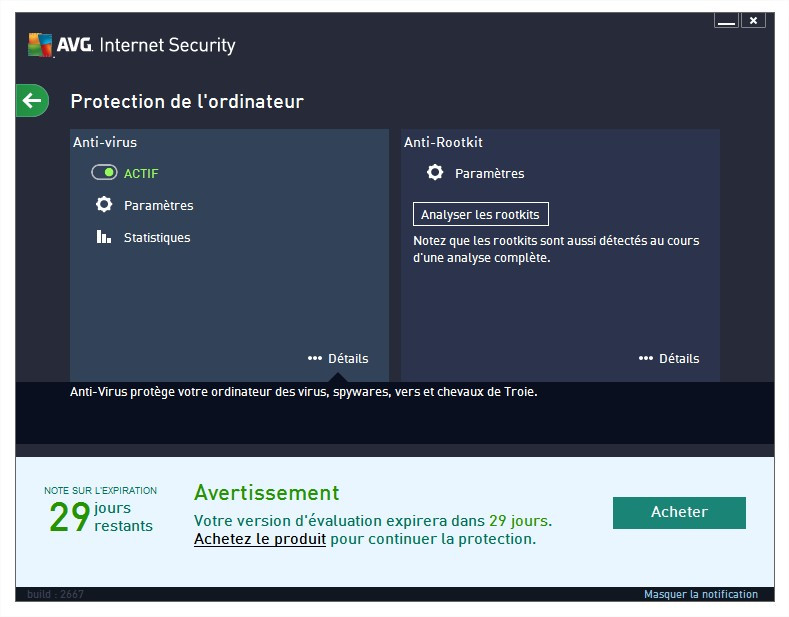This screenshot has width=789, height=617.
Task: Click the green ACTIF status label
Action: 141,174
